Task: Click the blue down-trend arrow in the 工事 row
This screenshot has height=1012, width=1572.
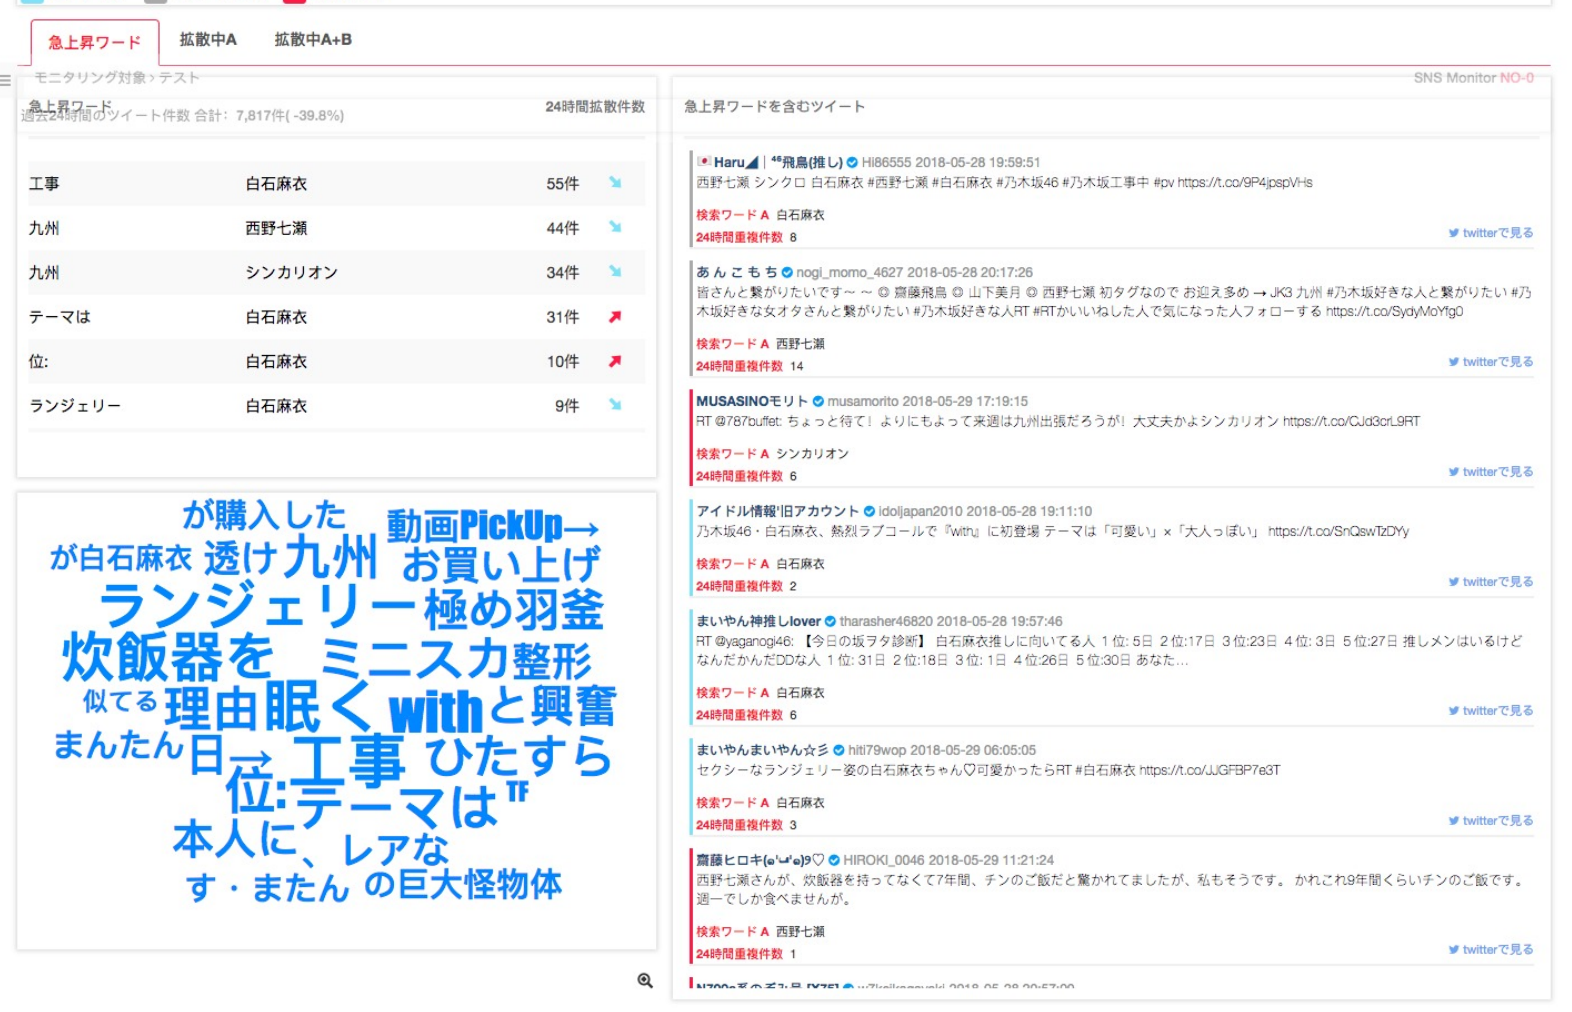Action: click(615, 183)
